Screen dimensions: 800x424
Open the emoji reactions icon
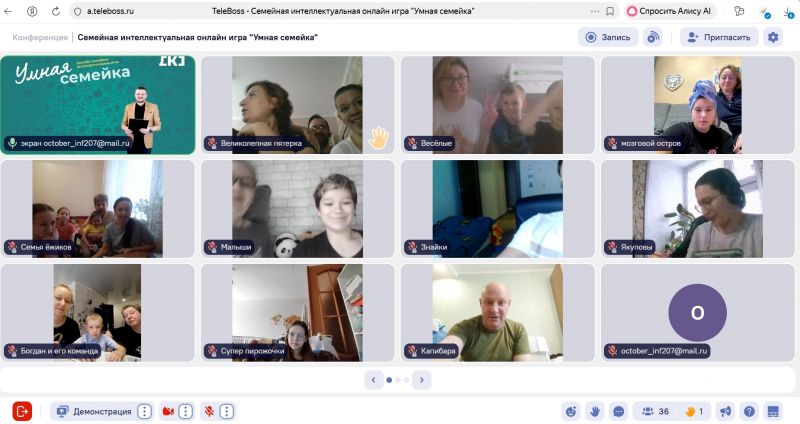[x=571, y=411]
